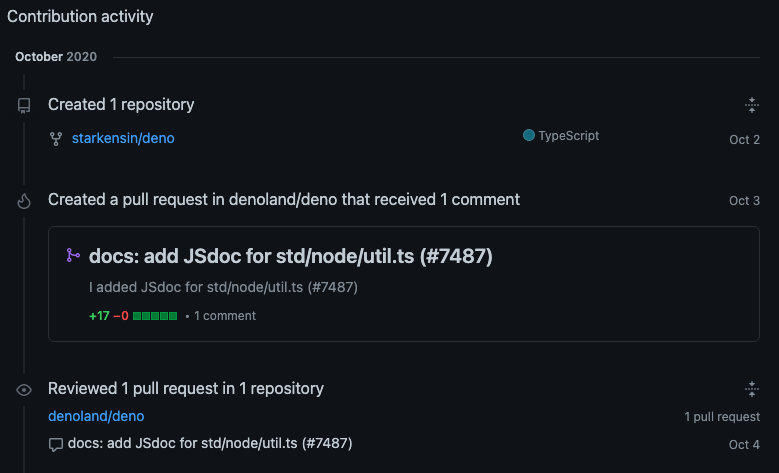779x473 pixels.
Task: Click the green diff stat bar blocks
Action: click(155, 316)
